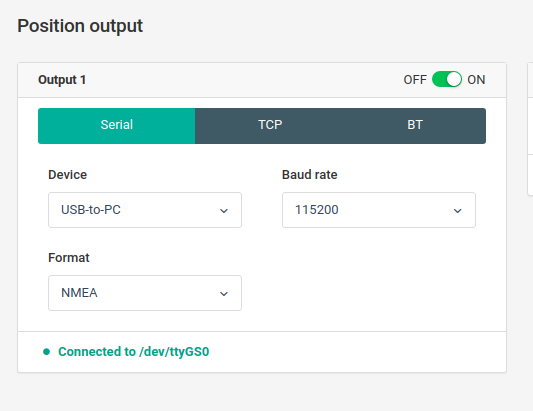Image resolution: width=533 pixels, height=411 pixels.
Task: Click the Output 1 panel title
Action: (62, 80)
